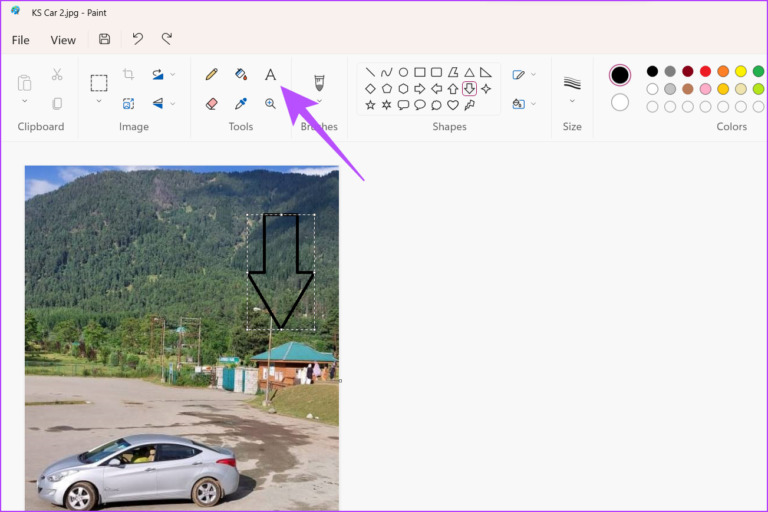Pick the Rounded rectangle shape
Image resolution: width=768 pixels, height=512 pixels.
[436, 73]
